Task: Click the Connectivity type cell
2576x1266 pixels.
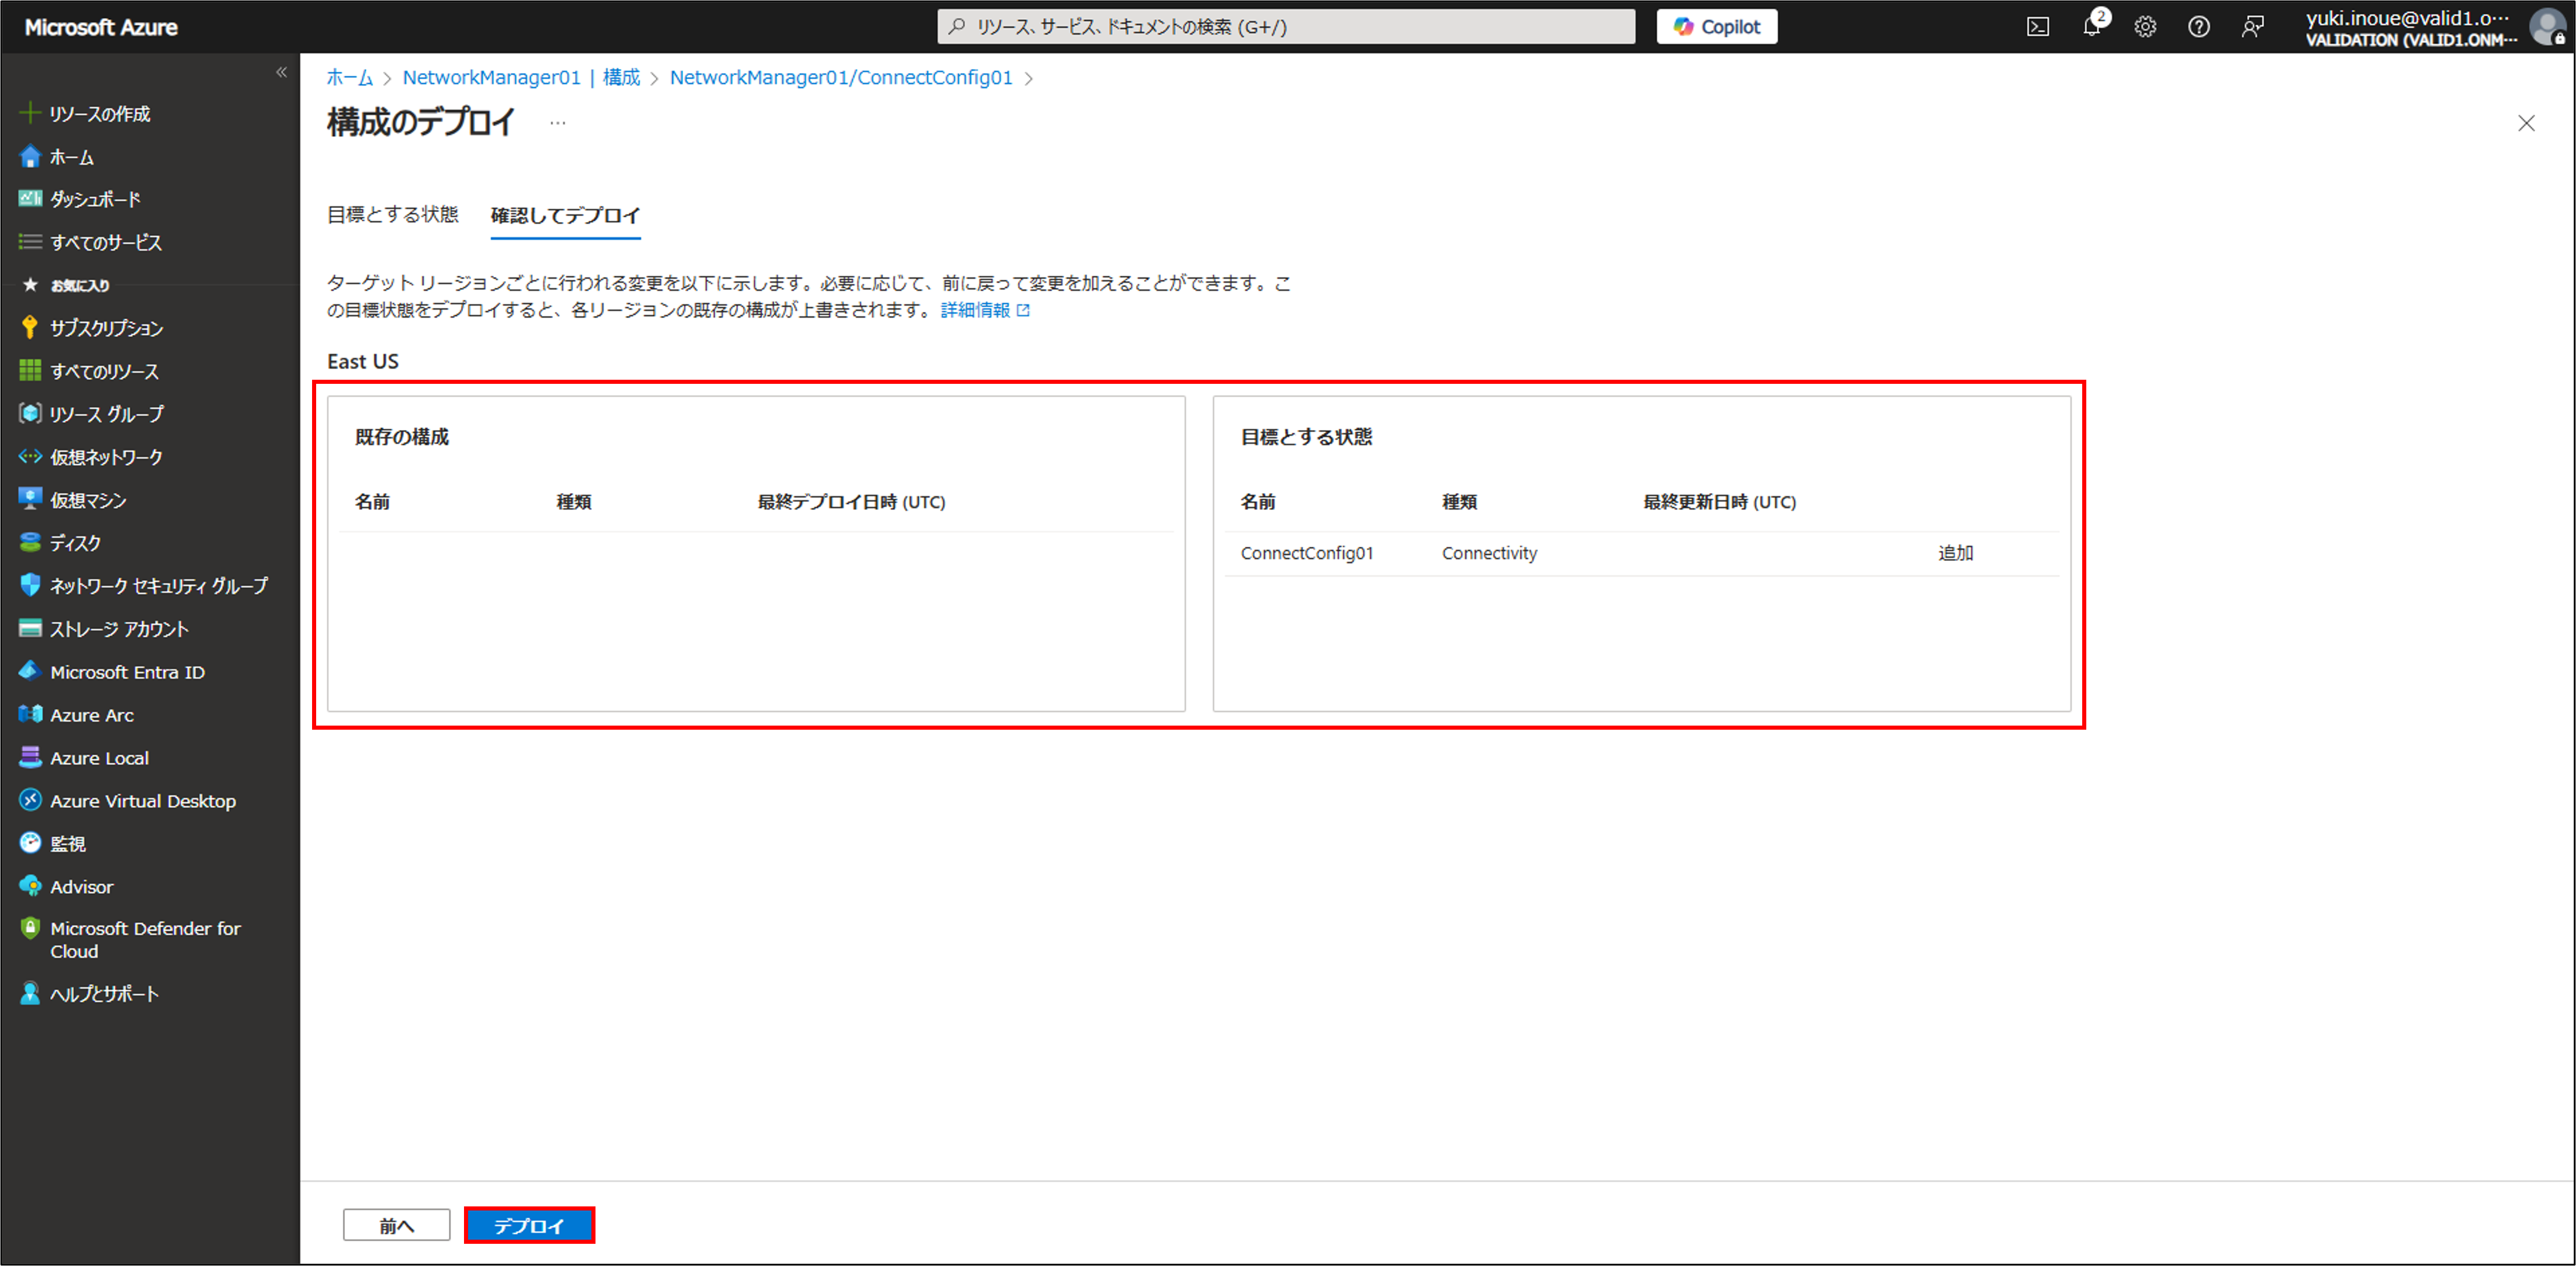Action: tap(1489, 553)
